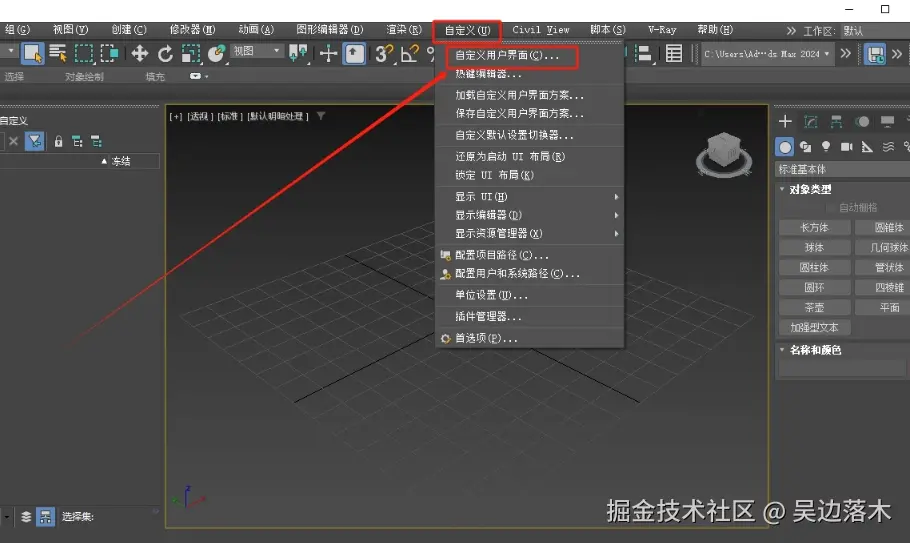This screenshot has height=543, width=910.
Task: Open the 视图 reference coordinate dropdown
Action: point(256,52)
